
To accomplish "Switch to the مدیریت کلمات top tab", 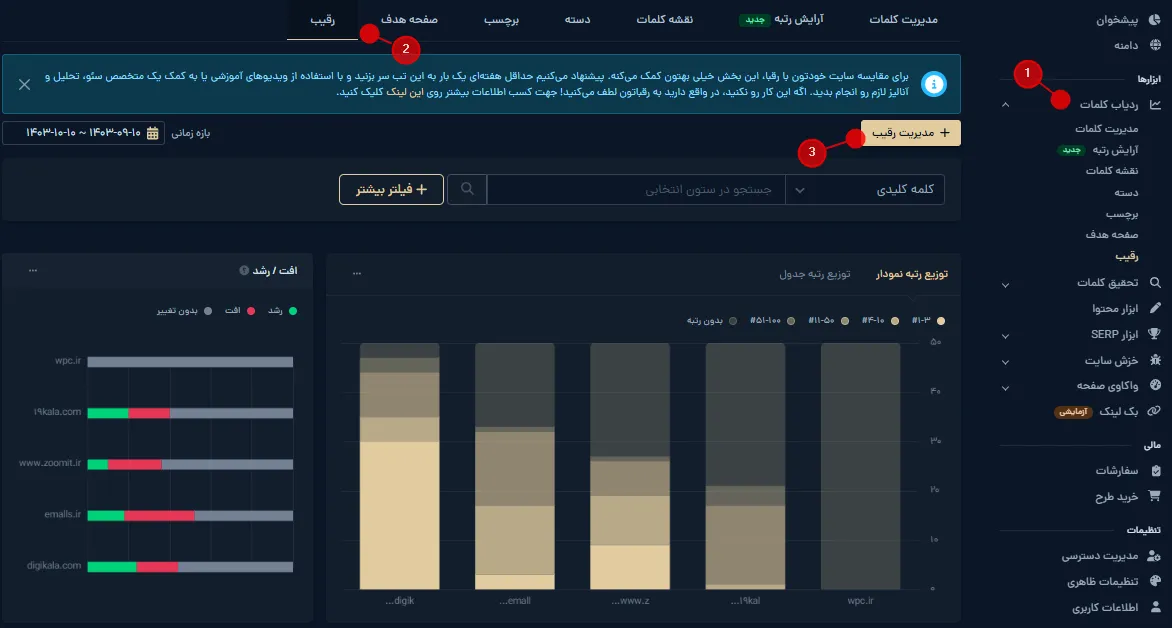I will pos(903,19).
